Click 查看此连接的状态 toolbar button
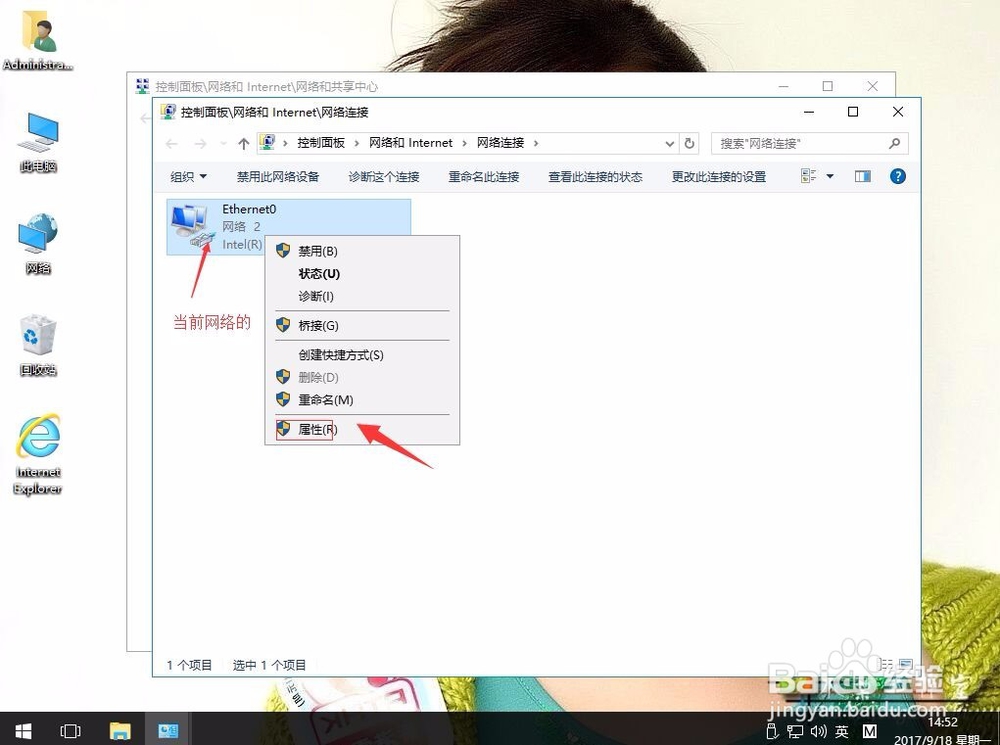Screen dimensions: 1000x745 point(596,177)
